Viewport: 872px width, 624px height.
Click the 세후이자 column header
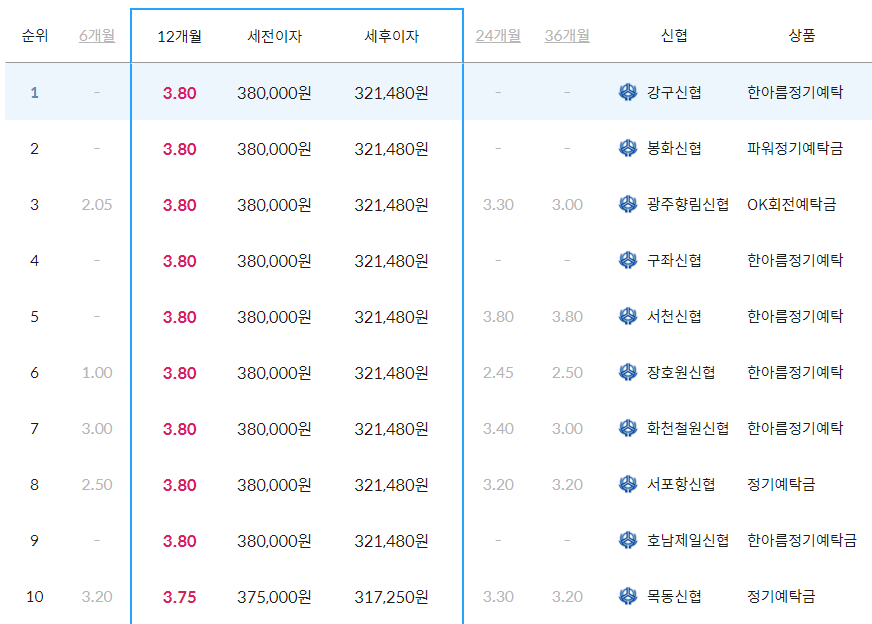coord(391,37)
